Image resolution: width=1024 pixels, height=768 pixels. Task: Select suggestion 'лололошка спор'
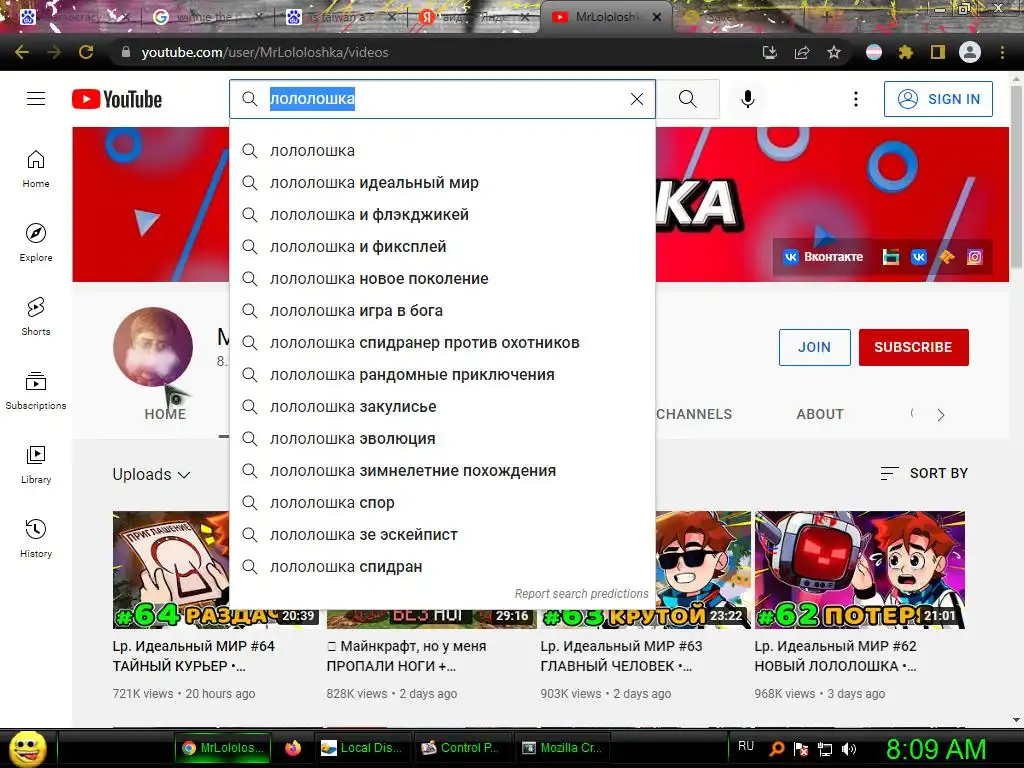(x=442, y=503)
